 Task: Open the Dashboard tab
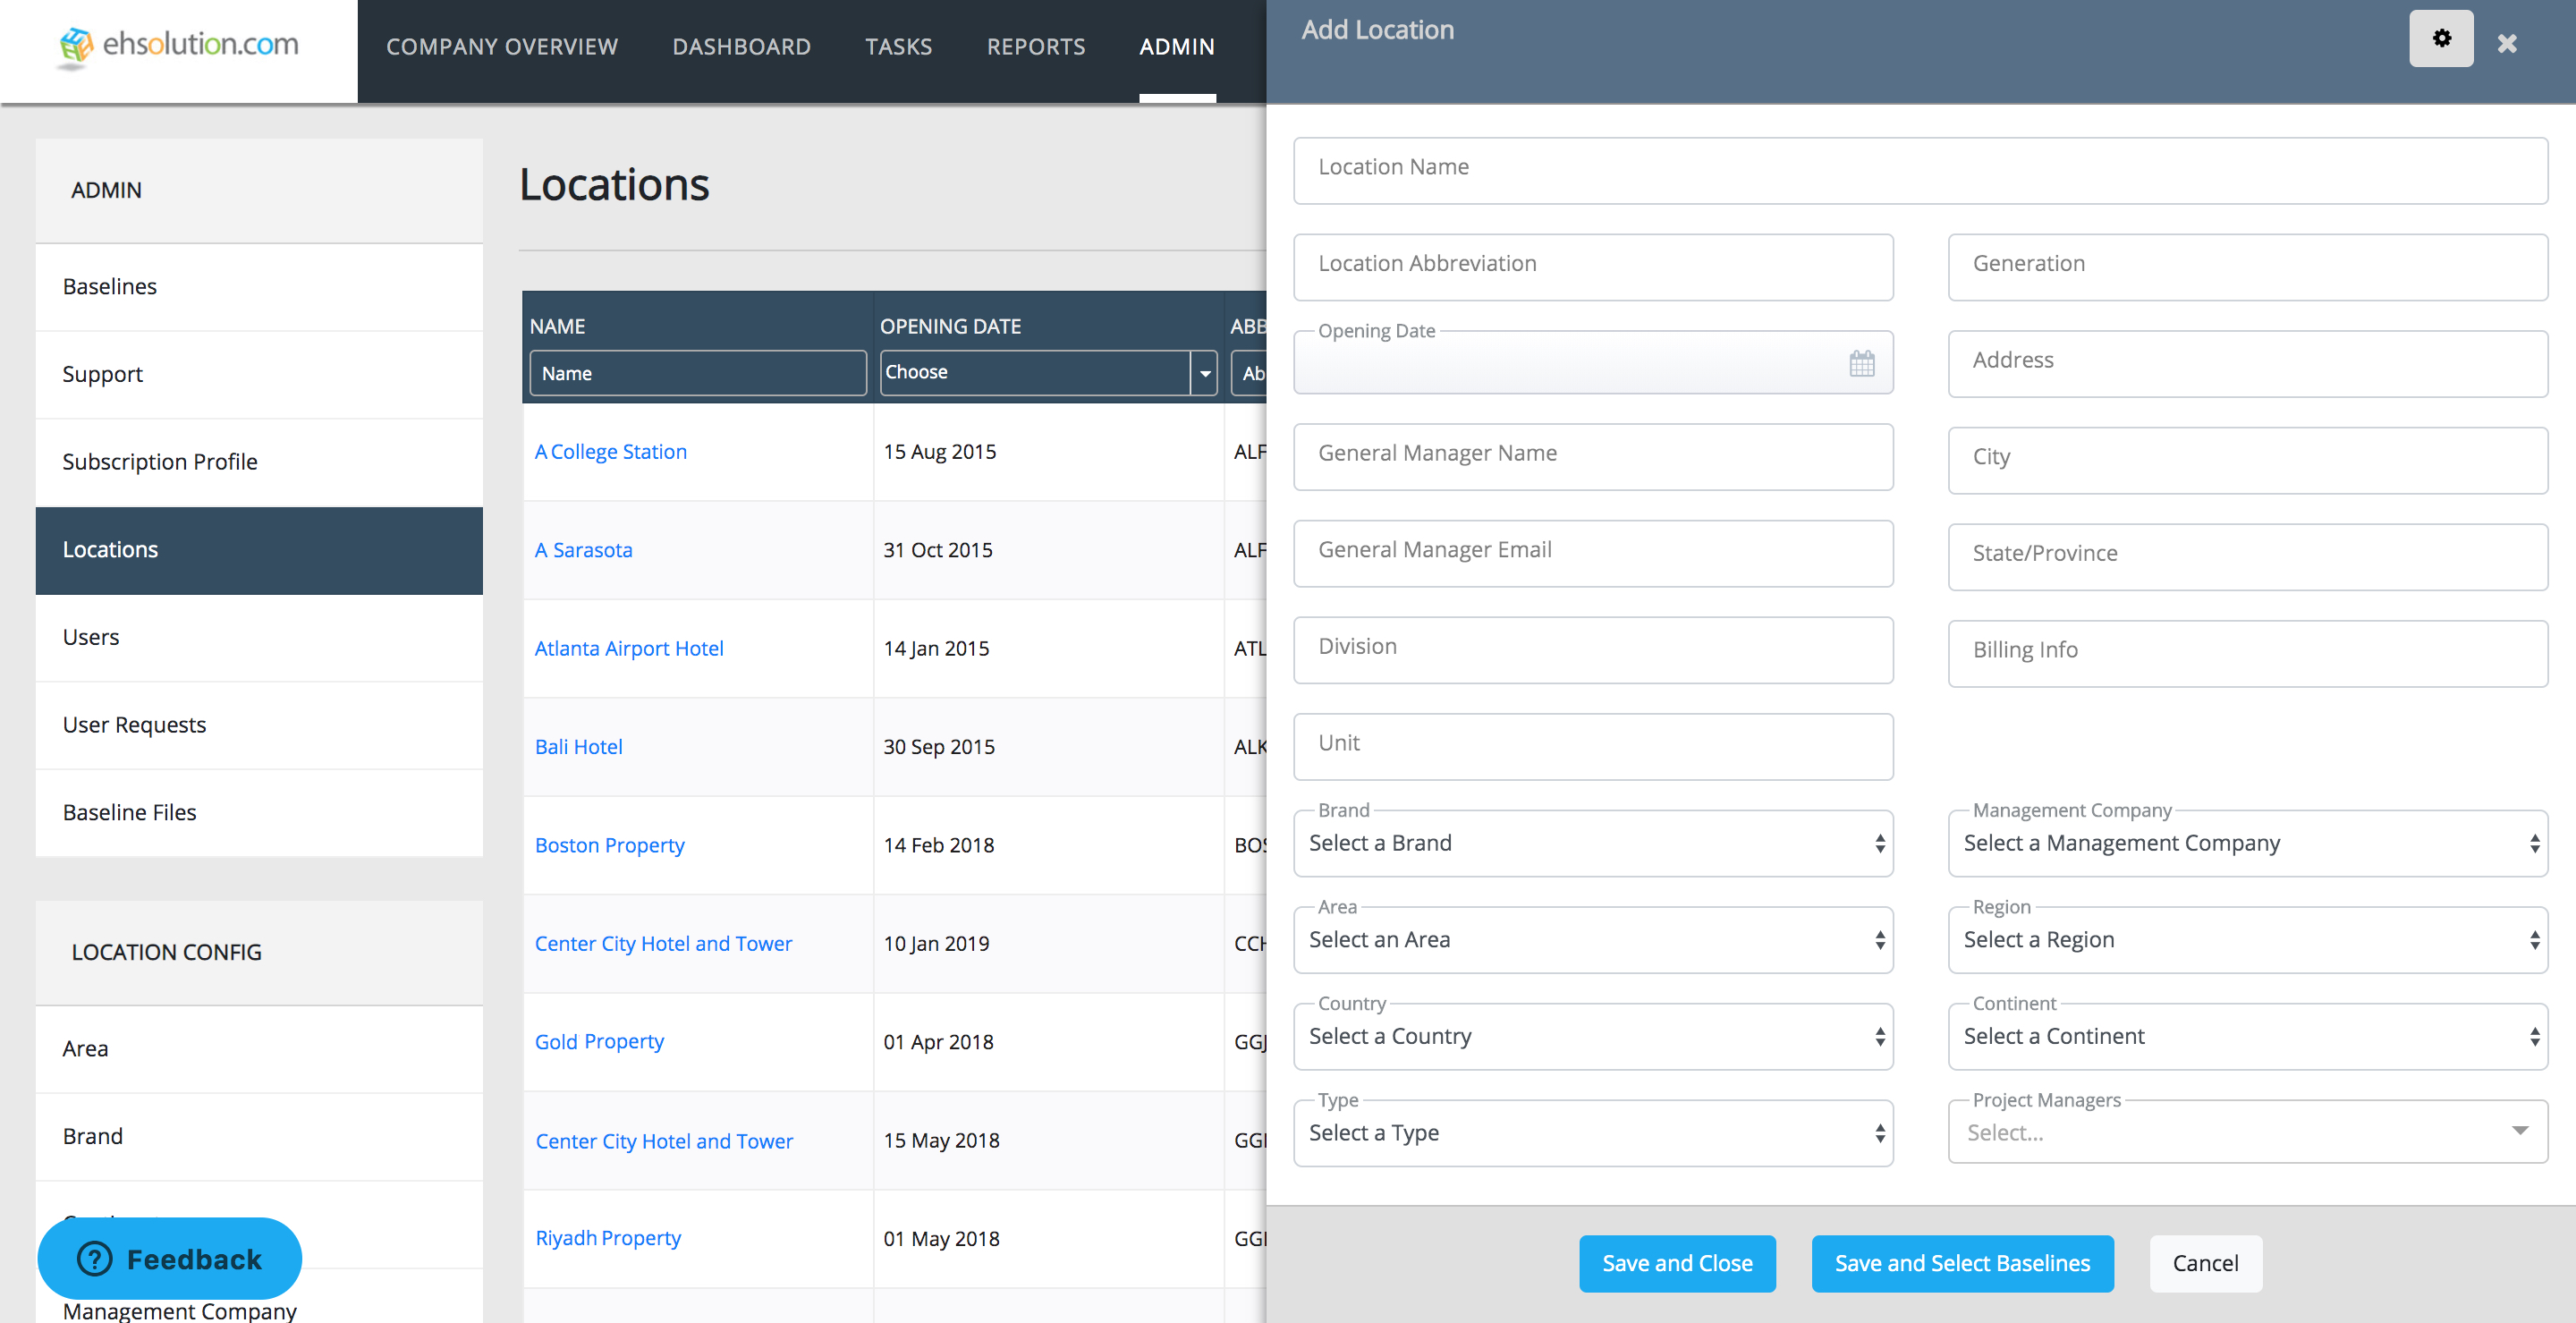point(741,47)
